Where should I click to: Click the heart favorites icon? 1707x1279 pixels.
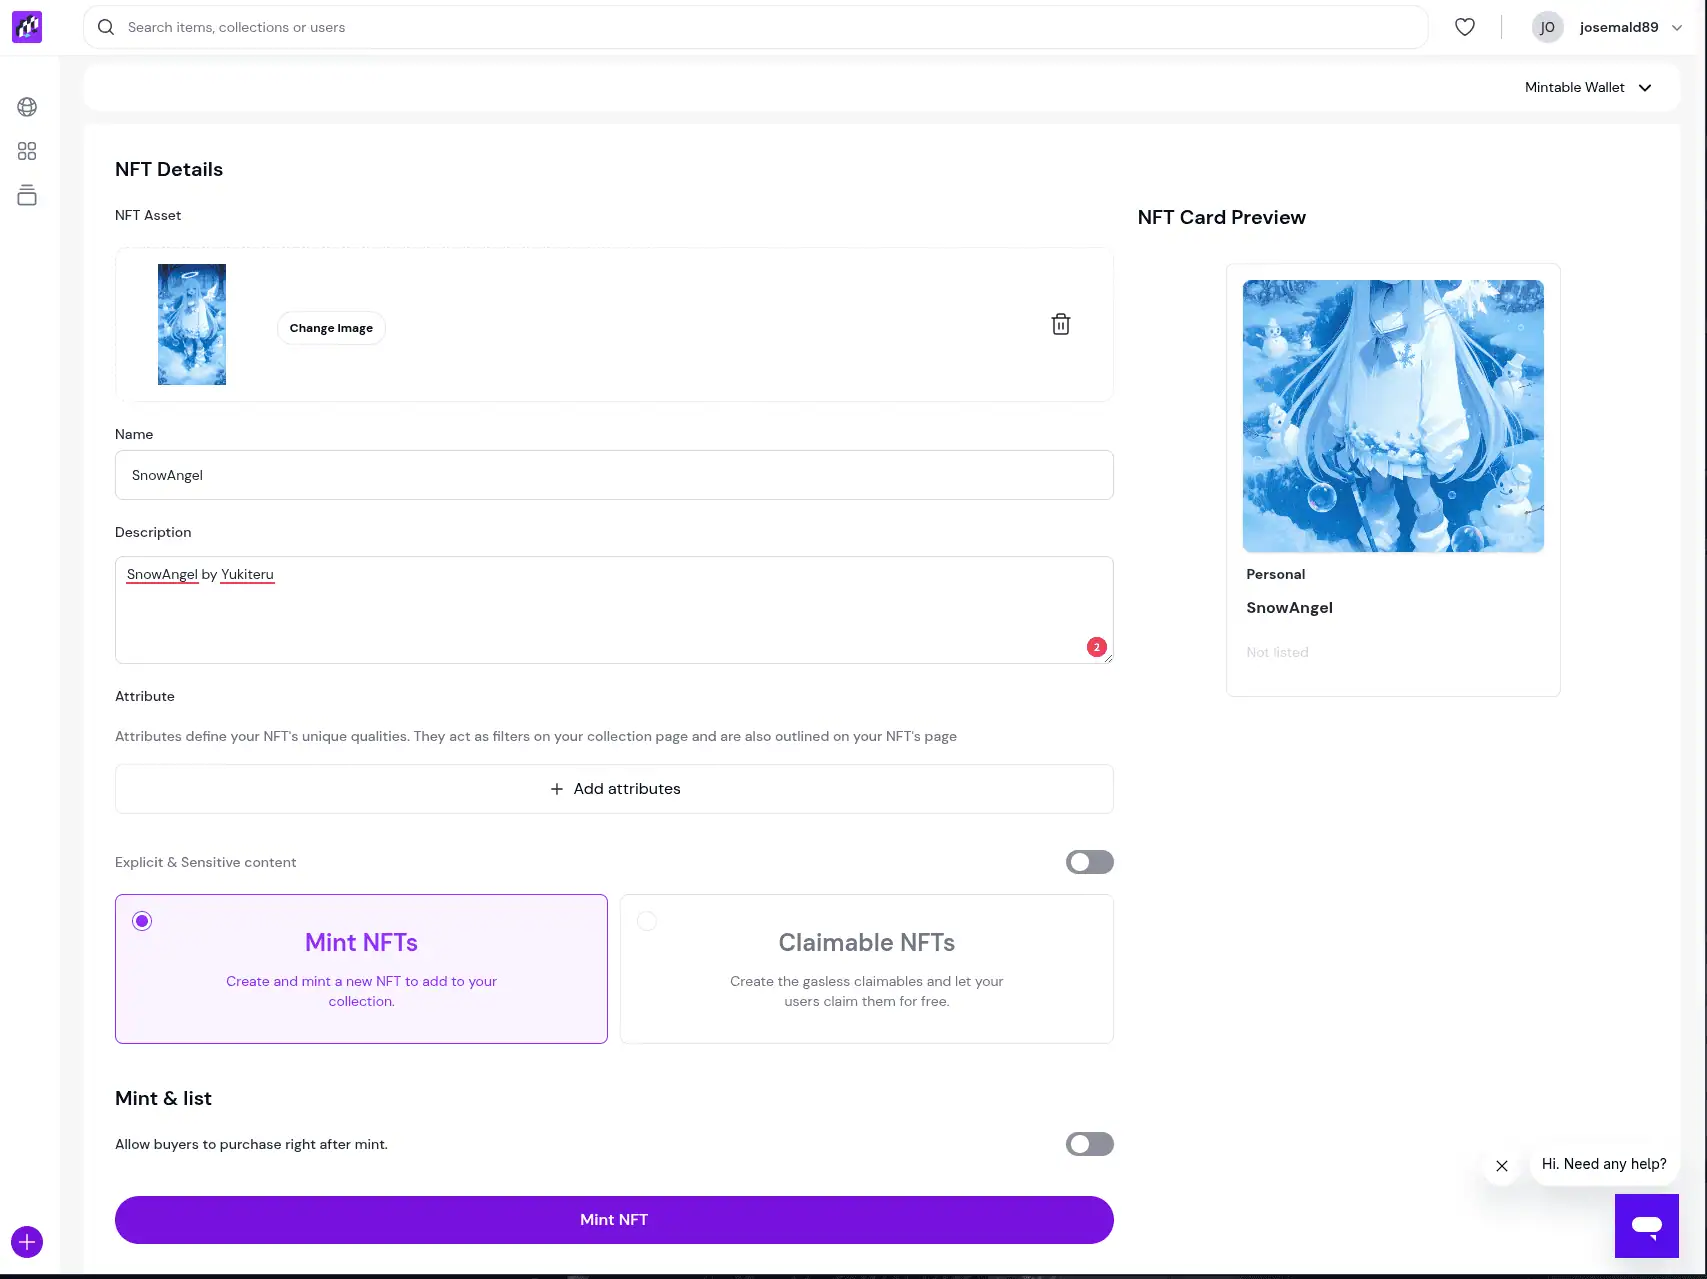point(1464,27)
